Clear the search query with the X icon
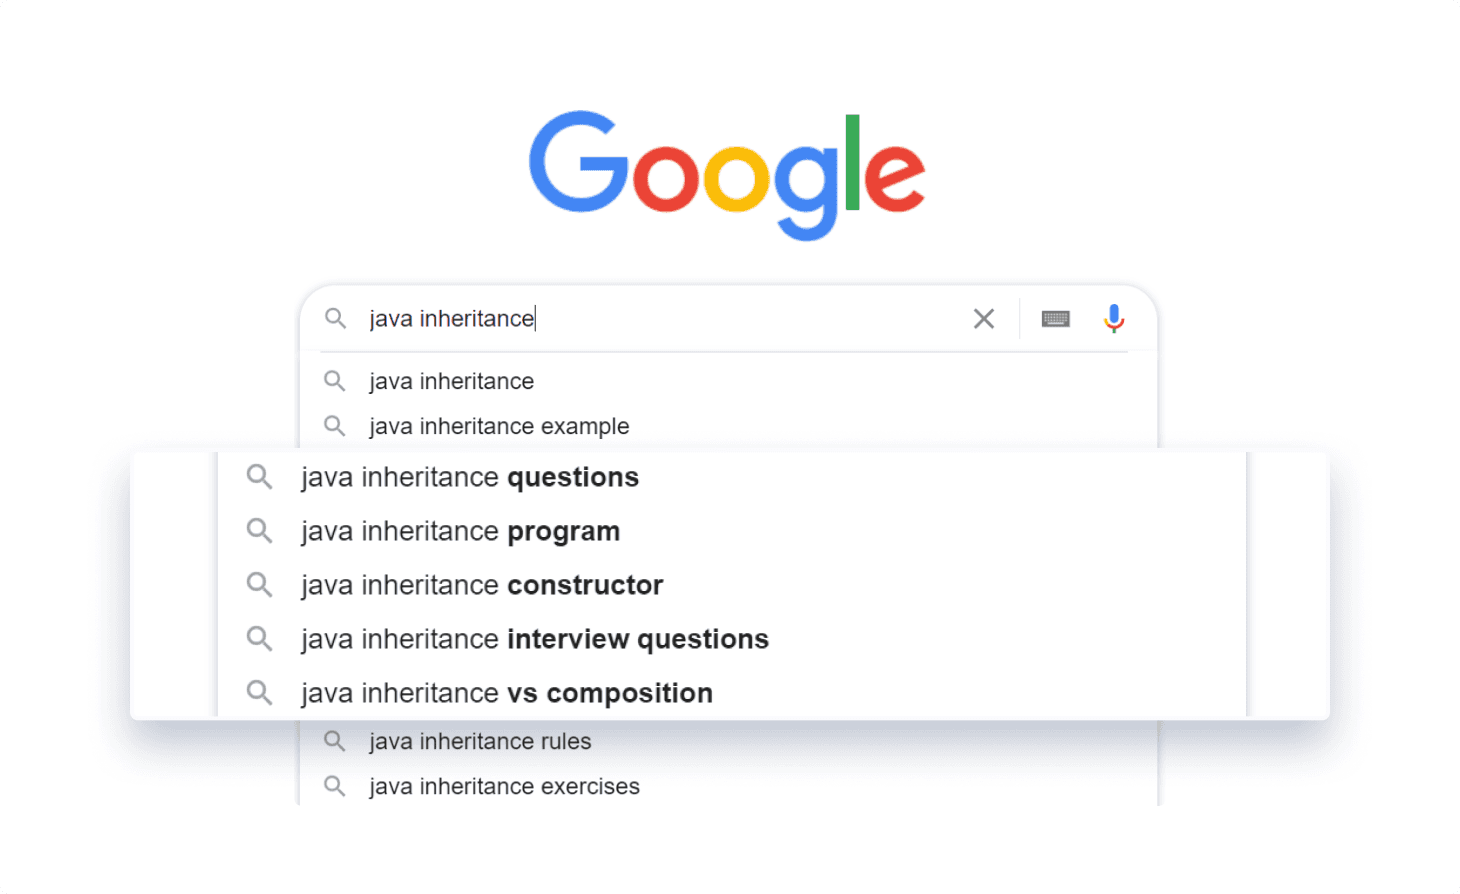Image resolution: width=1460 pixels, height=894 pixels. pos(983,318)
